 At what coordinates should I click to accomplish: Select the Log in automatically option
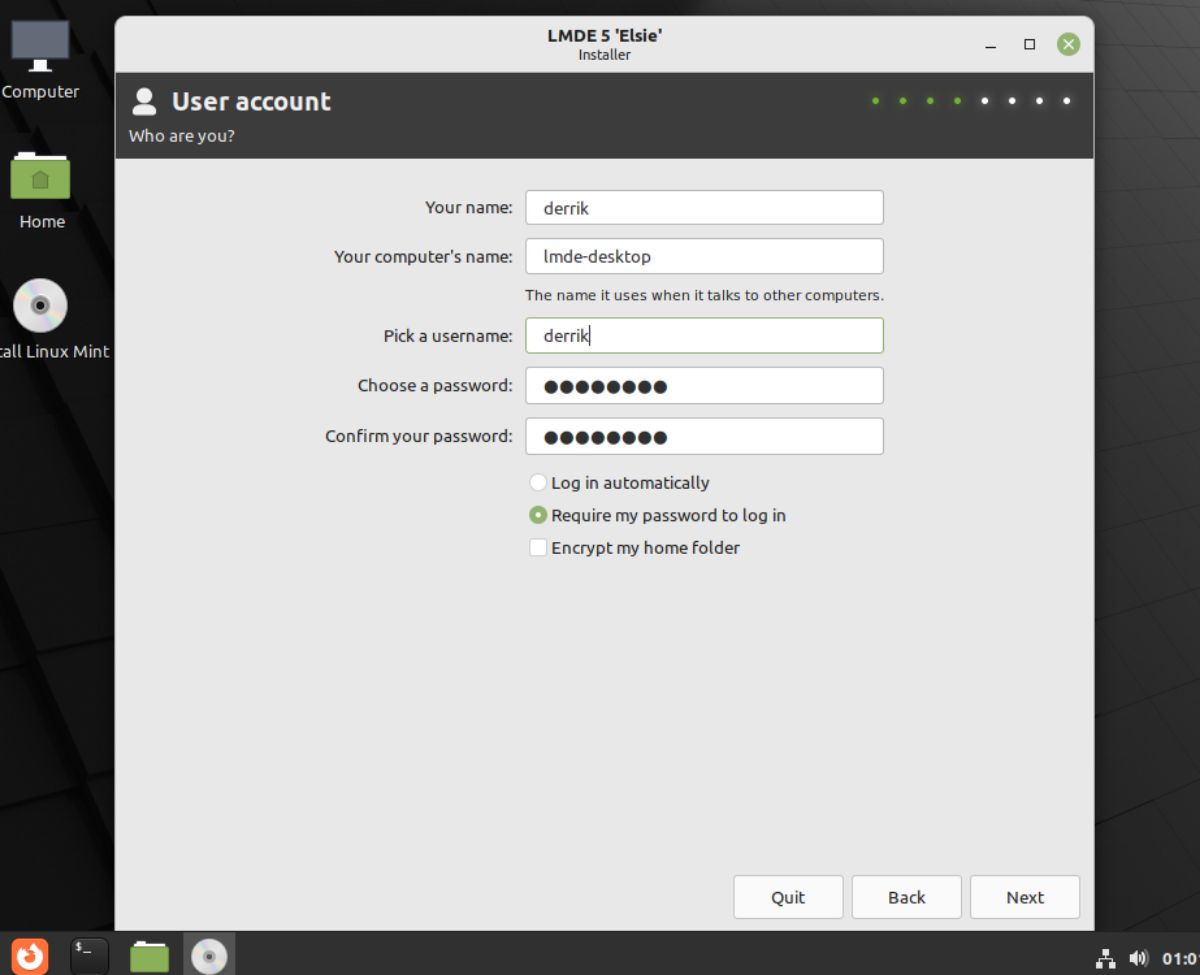click(x=538, y=482)
